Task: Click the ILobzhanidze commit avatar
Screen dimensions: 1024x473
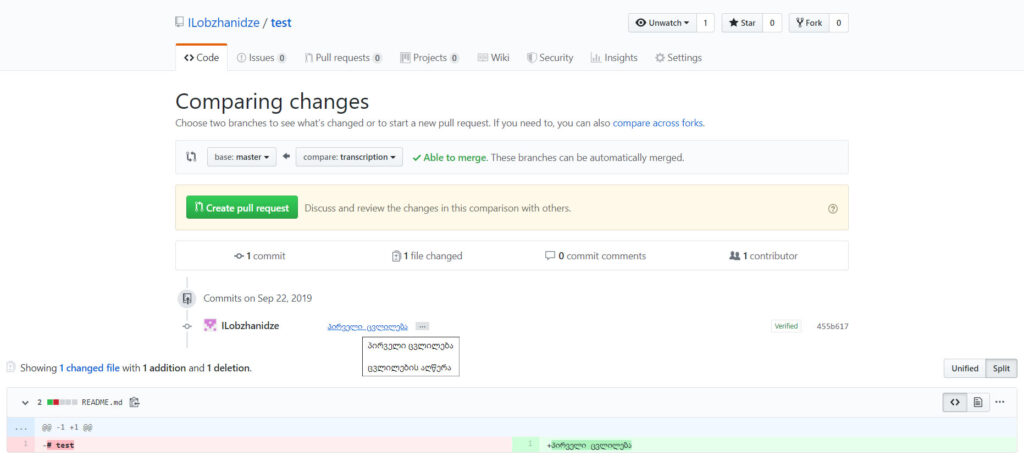Action: (210, 326)
